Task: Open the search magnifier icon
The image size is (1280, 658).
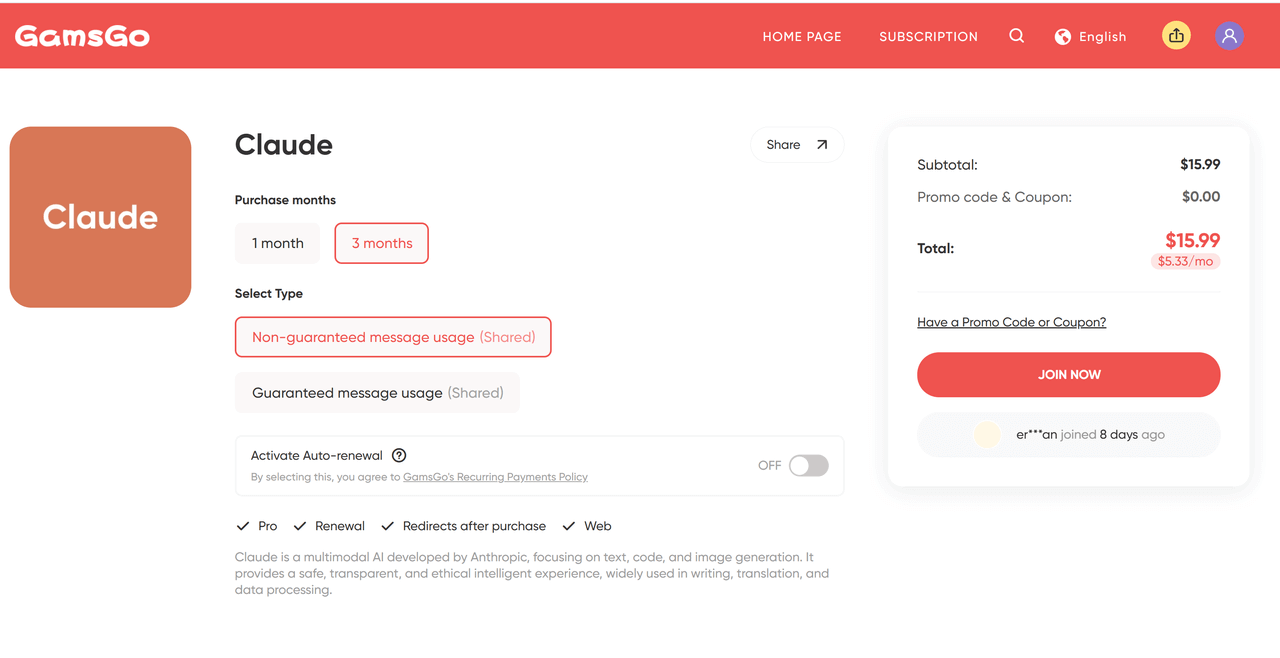Action: click(1016, 36)
